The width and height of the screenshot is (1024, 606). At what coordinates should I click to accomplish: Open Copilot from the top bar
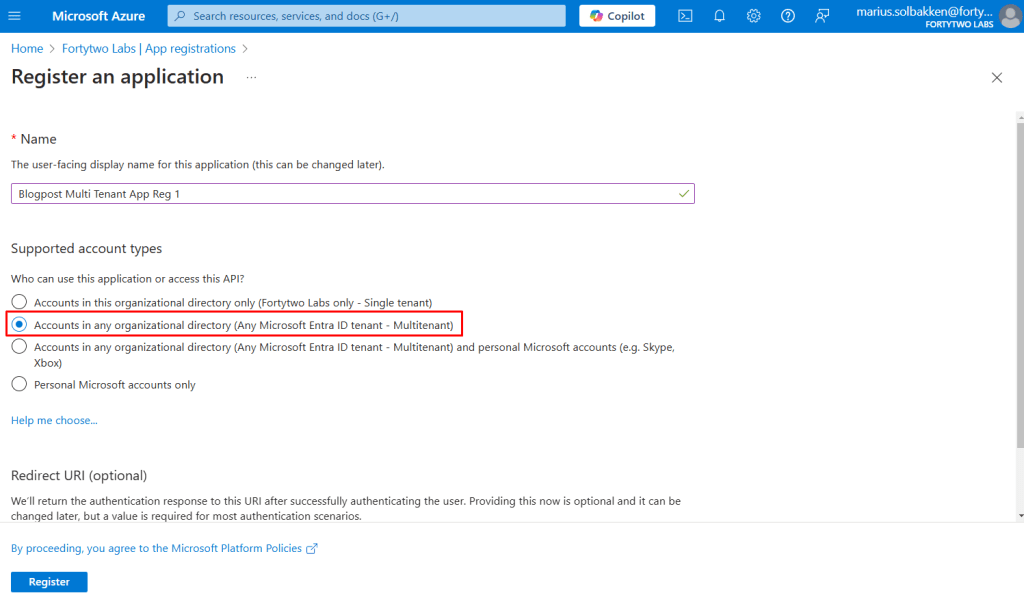pos(617,16)
